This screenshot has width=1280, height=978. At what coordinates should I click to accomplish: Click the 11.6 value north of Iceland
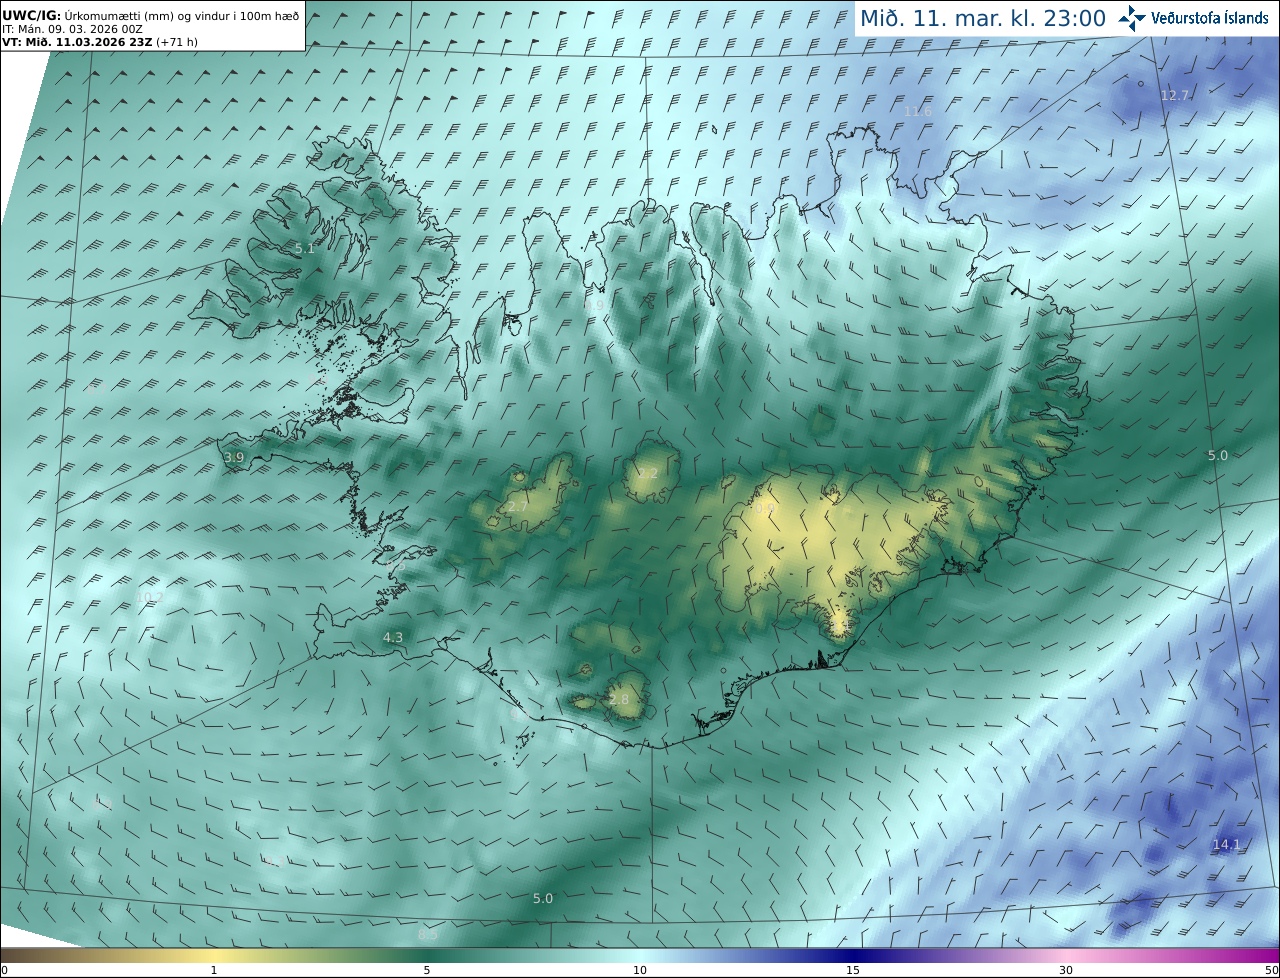(918, 111)
